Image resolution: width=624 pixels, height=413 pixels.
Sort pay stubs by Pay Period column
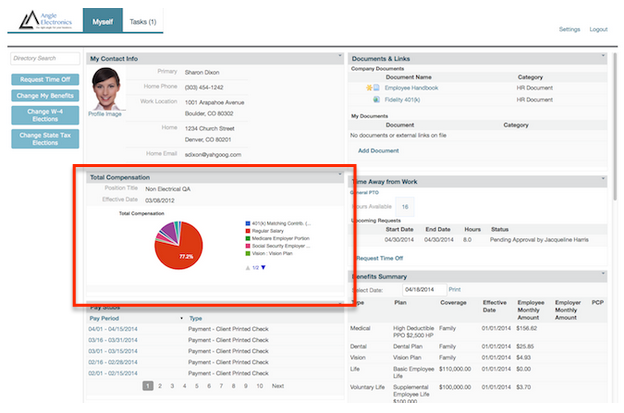pos(110,317)
